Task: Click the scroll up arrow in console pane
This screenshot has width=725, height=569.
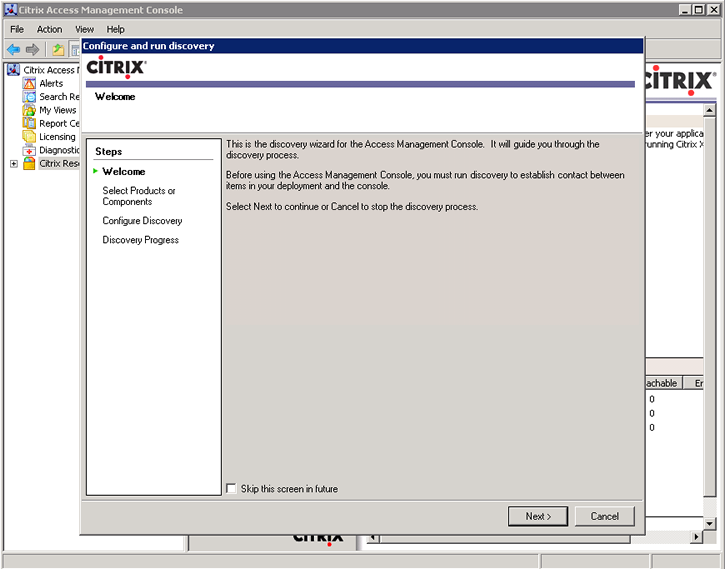Action: 709,110
